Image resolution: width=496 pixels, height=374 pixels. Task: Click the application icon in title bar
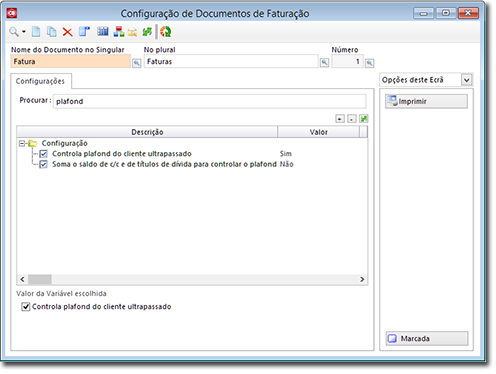pos(12,13)
